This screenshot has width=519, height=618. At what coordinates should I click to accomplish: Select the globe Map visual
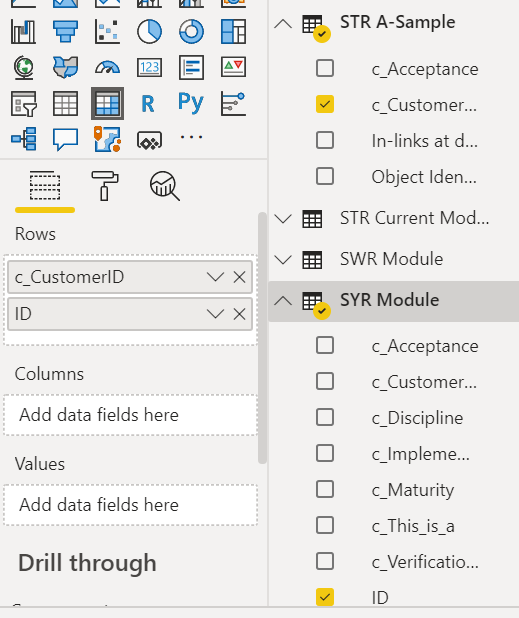point(24,67)
